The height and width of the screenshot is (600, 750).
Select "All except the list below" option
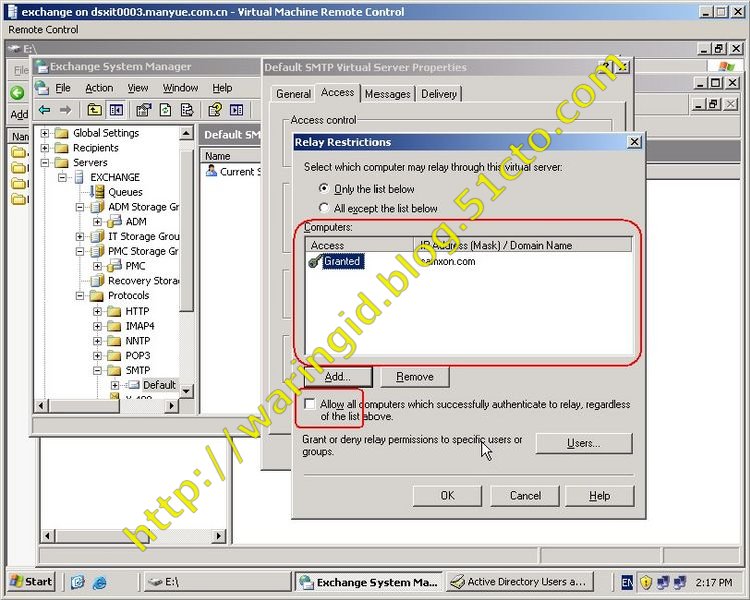323,208
